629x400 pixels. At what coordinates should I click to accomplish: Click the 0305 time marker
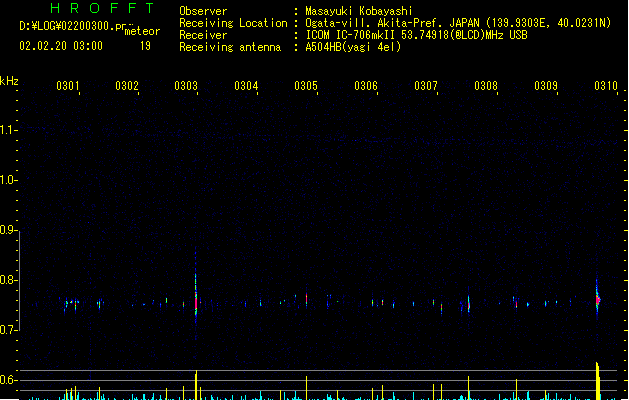306,86
